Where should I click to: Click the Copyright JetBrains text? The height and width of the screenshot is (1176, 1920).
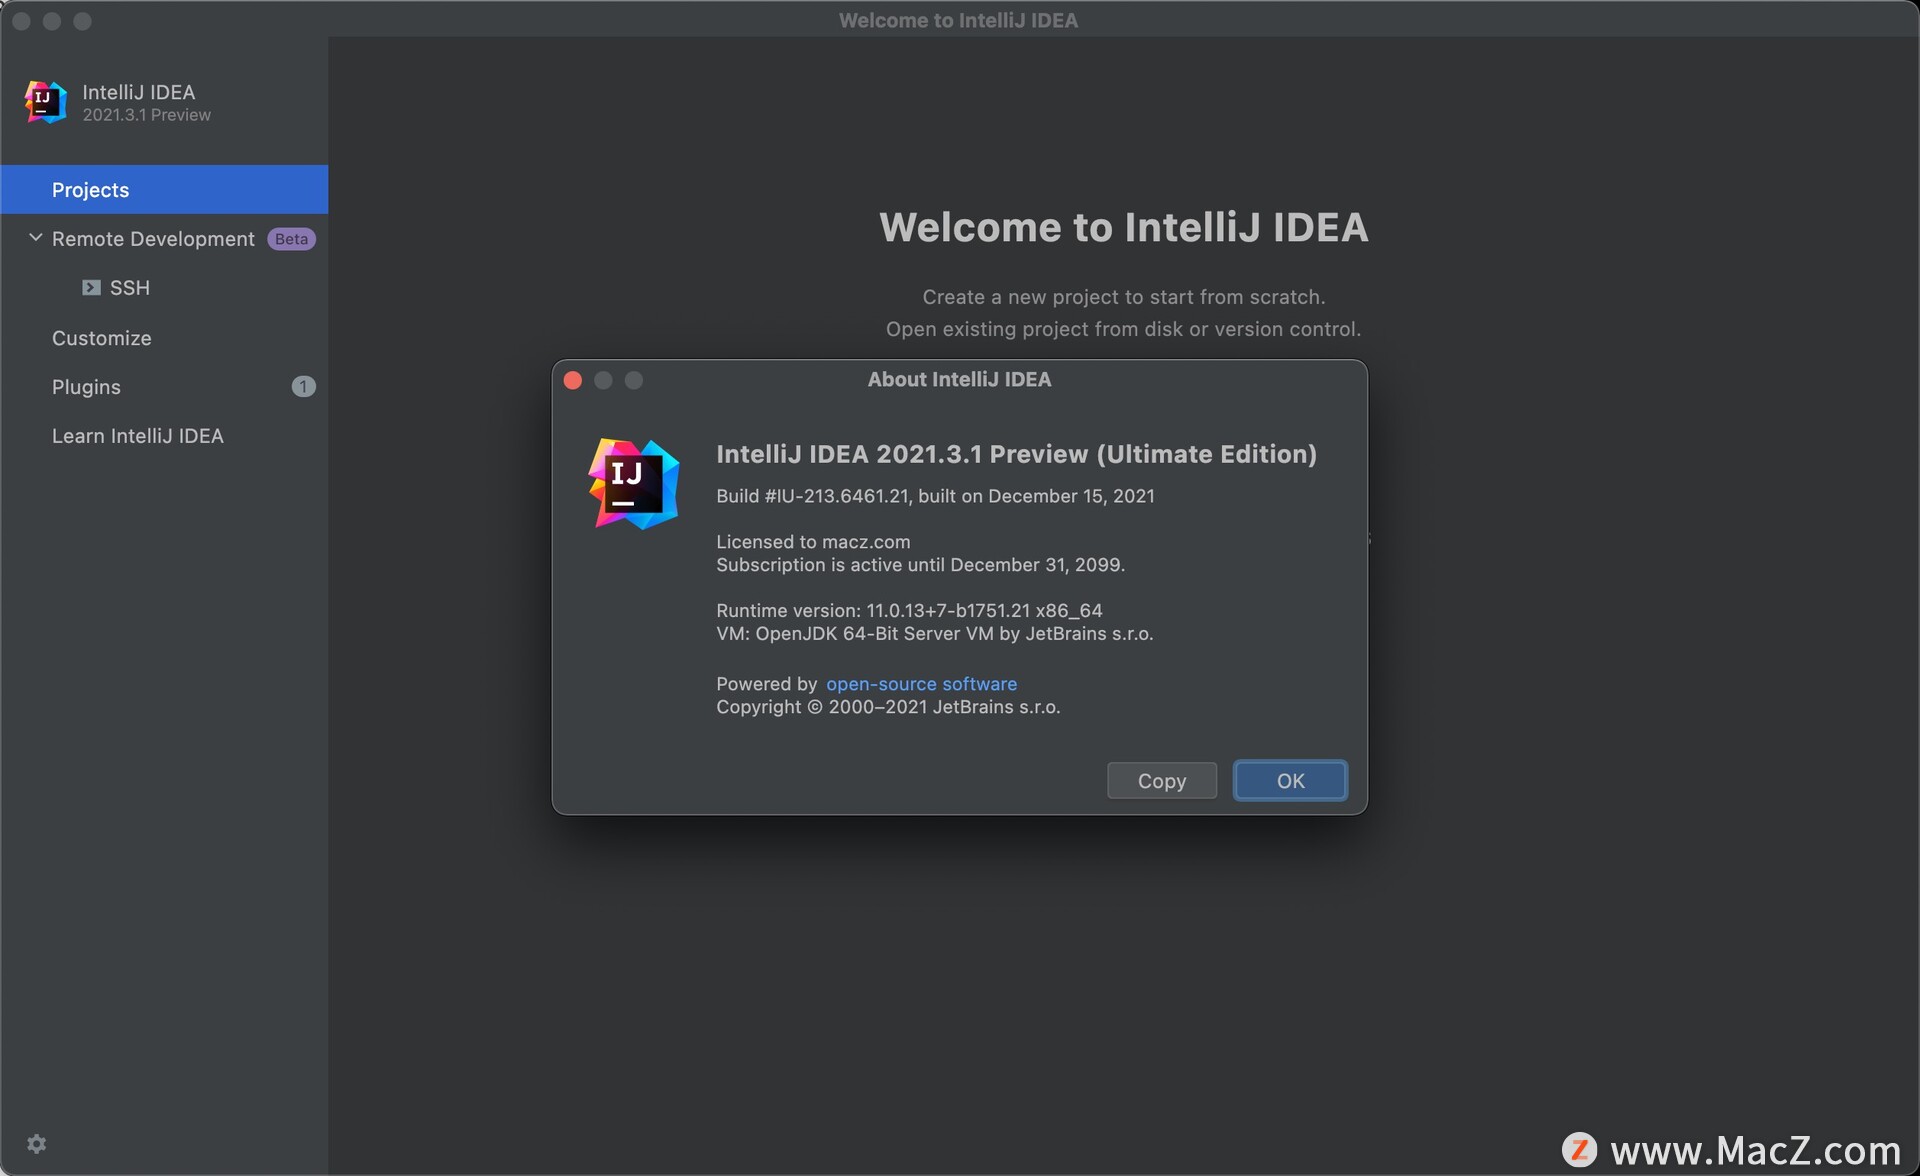coord(888,707)
